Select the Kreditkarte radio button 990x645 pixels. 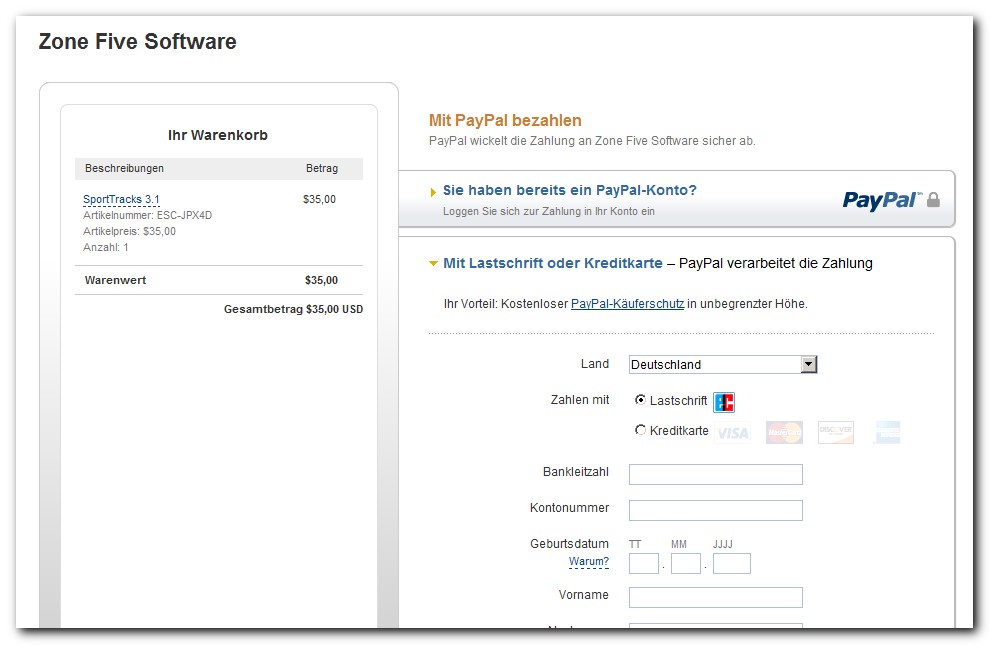[x=640, y=431]
